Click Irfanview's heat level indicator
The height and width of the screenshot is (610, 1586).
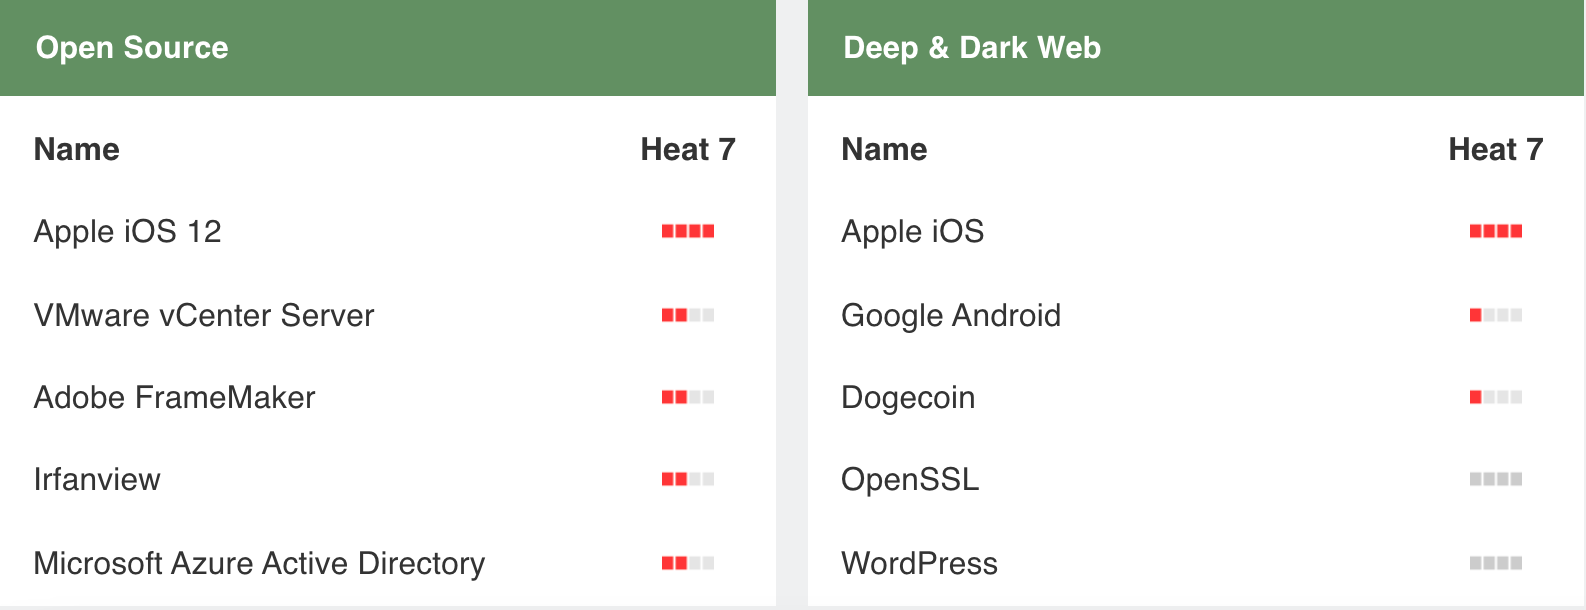689,479
